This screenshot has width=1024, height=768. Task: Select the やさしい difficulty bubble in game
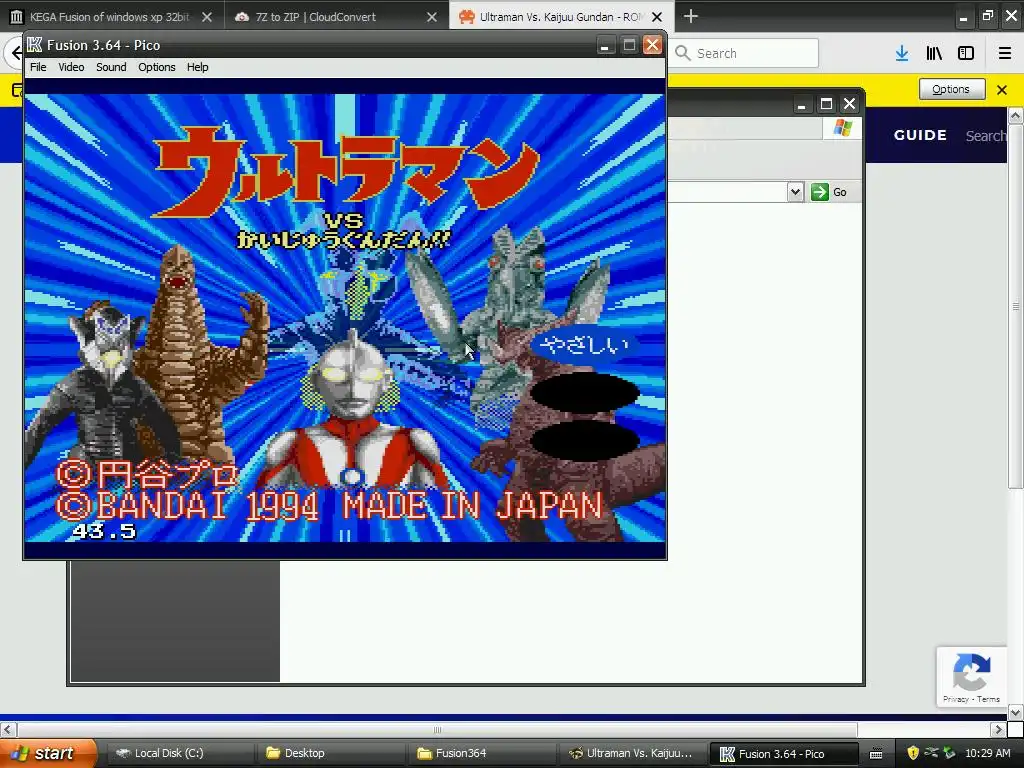[585, 345]
